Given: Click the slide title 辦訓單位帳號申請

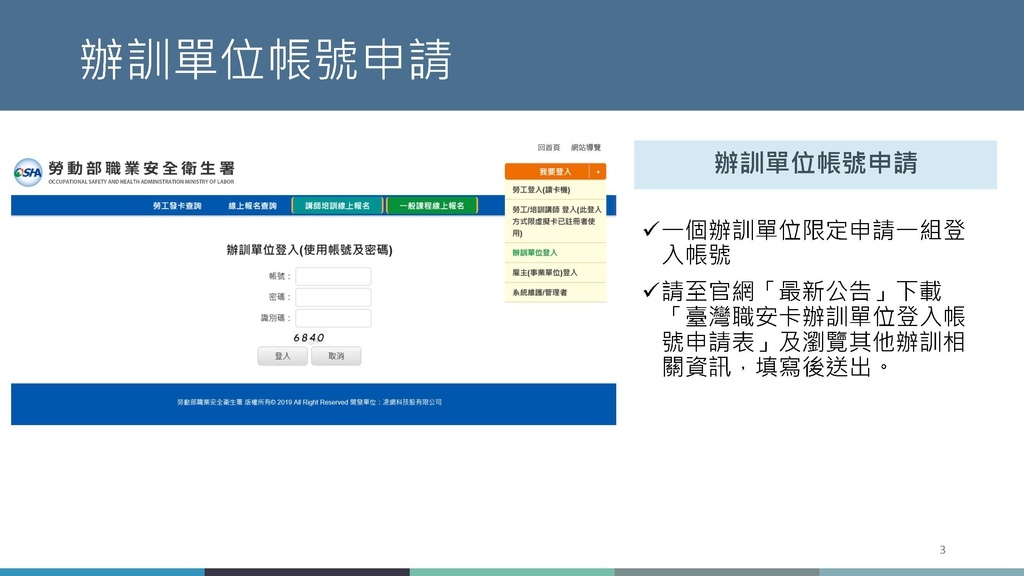Looking at the screenshot, I should click(266, 60).
